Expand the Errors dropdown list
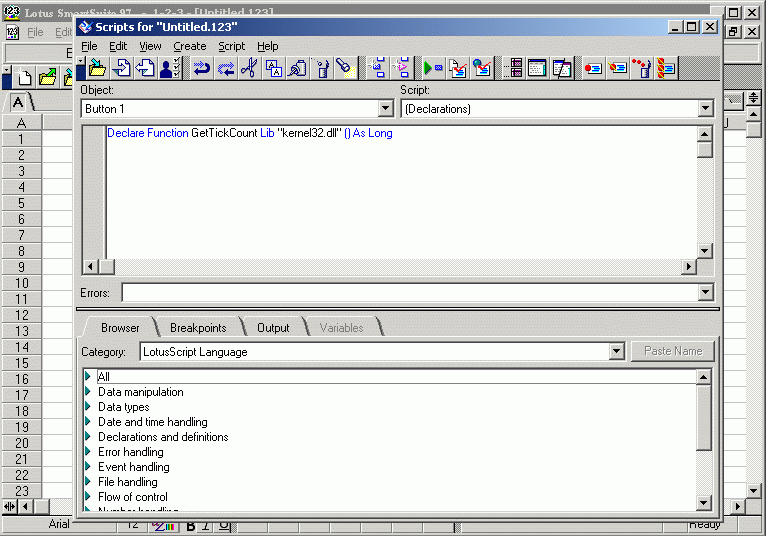 click(x=706, y=292)
